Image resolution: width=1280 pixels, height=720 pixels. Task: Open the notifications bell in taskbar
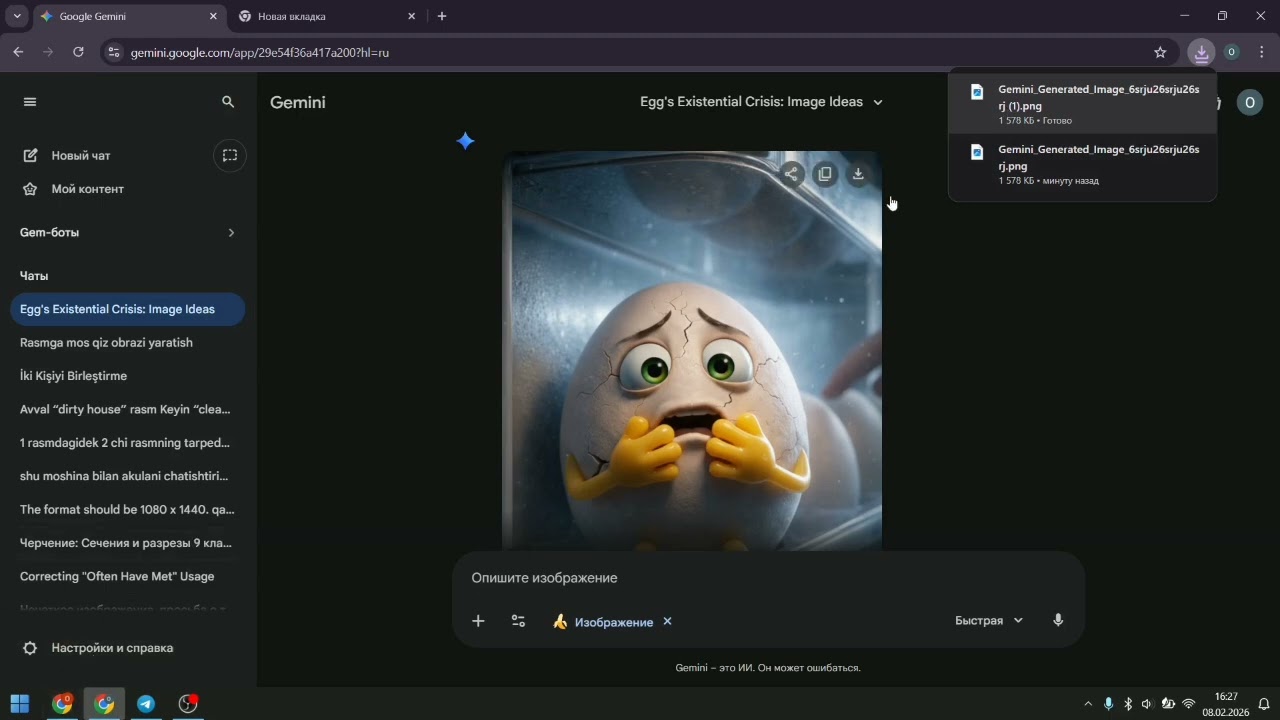coord(1264,704)
